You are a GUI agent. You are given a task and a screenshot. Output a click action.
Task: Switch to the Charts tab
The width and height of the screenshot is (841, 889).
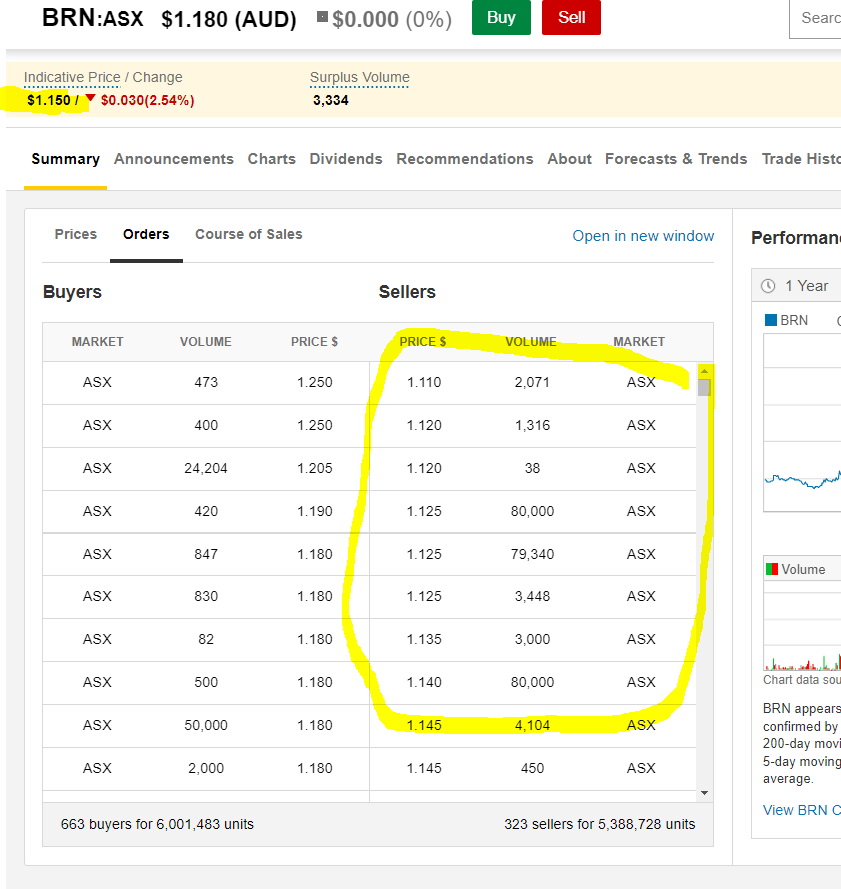tap(271, 159)
